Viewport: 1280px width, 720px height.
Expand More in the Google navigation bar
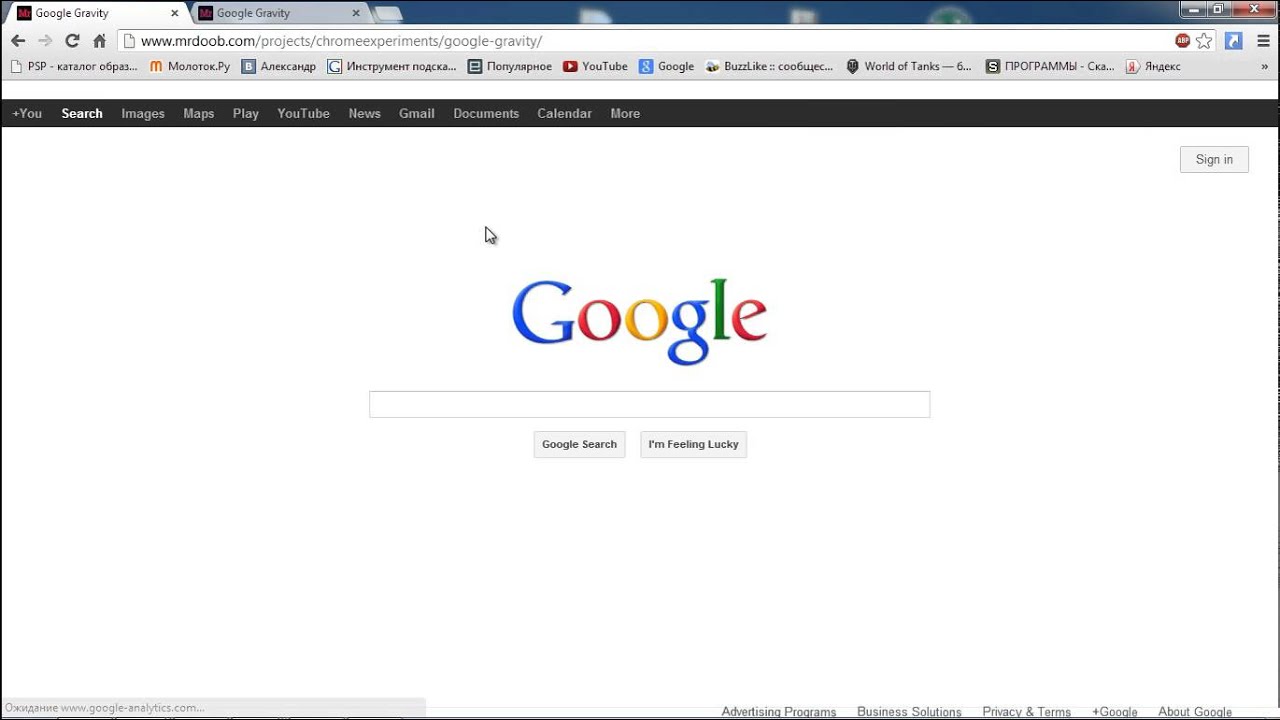[x=625, y=113]
